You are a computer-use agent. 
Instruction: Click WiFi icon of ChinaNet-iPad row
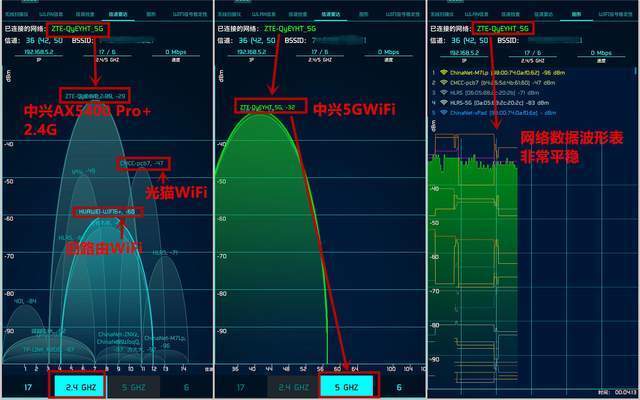tap(444, 113)
